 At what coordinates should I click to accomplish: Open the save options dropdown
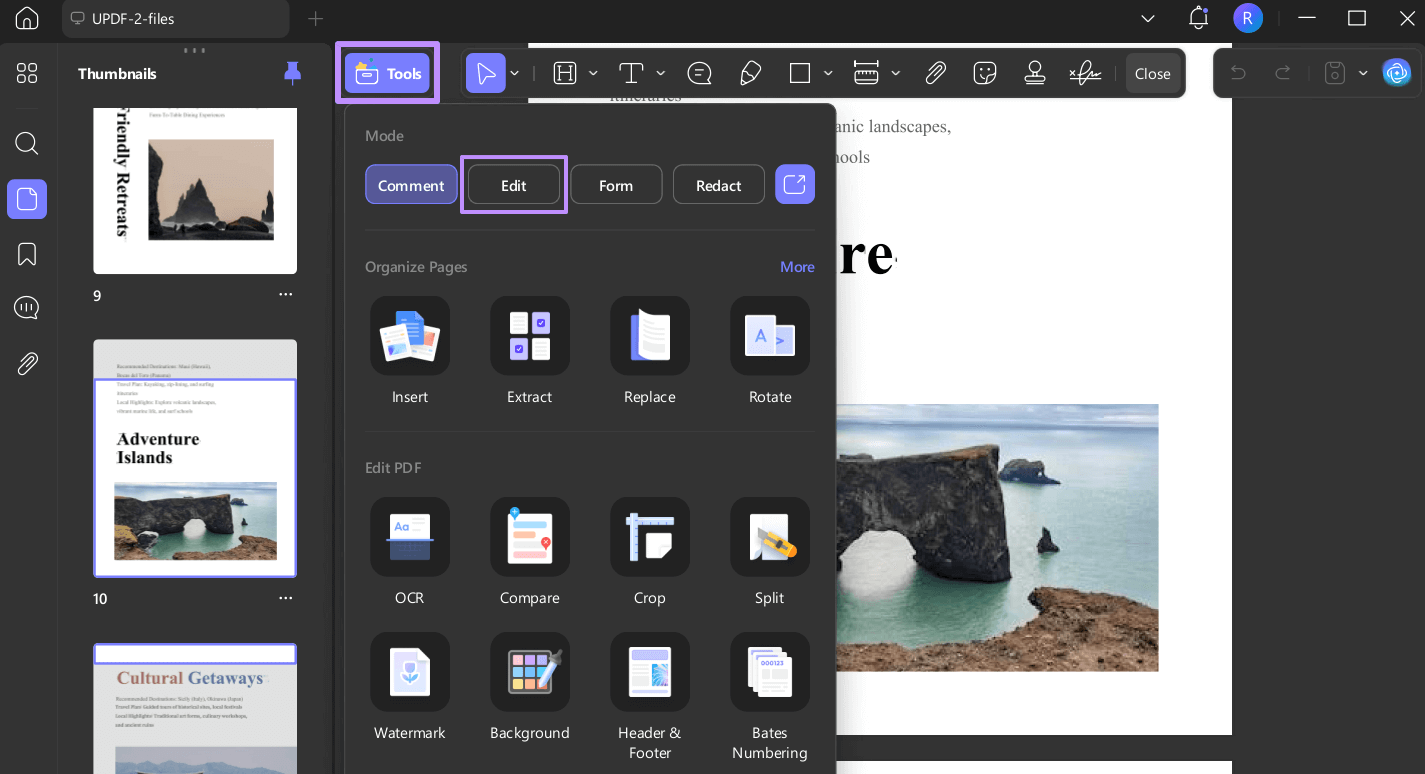click(x=1362, y=73)
